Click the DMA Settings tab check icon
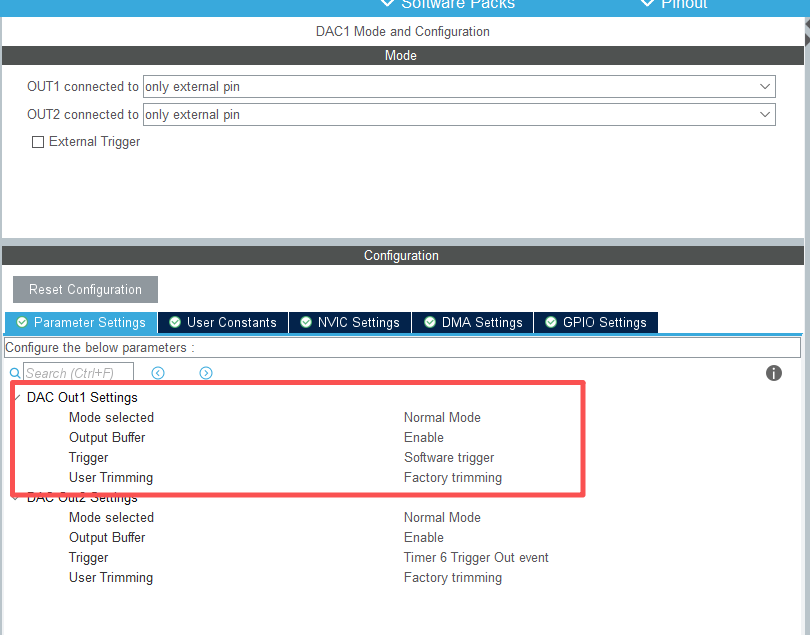The image size is (810, 635). point(430,322)
